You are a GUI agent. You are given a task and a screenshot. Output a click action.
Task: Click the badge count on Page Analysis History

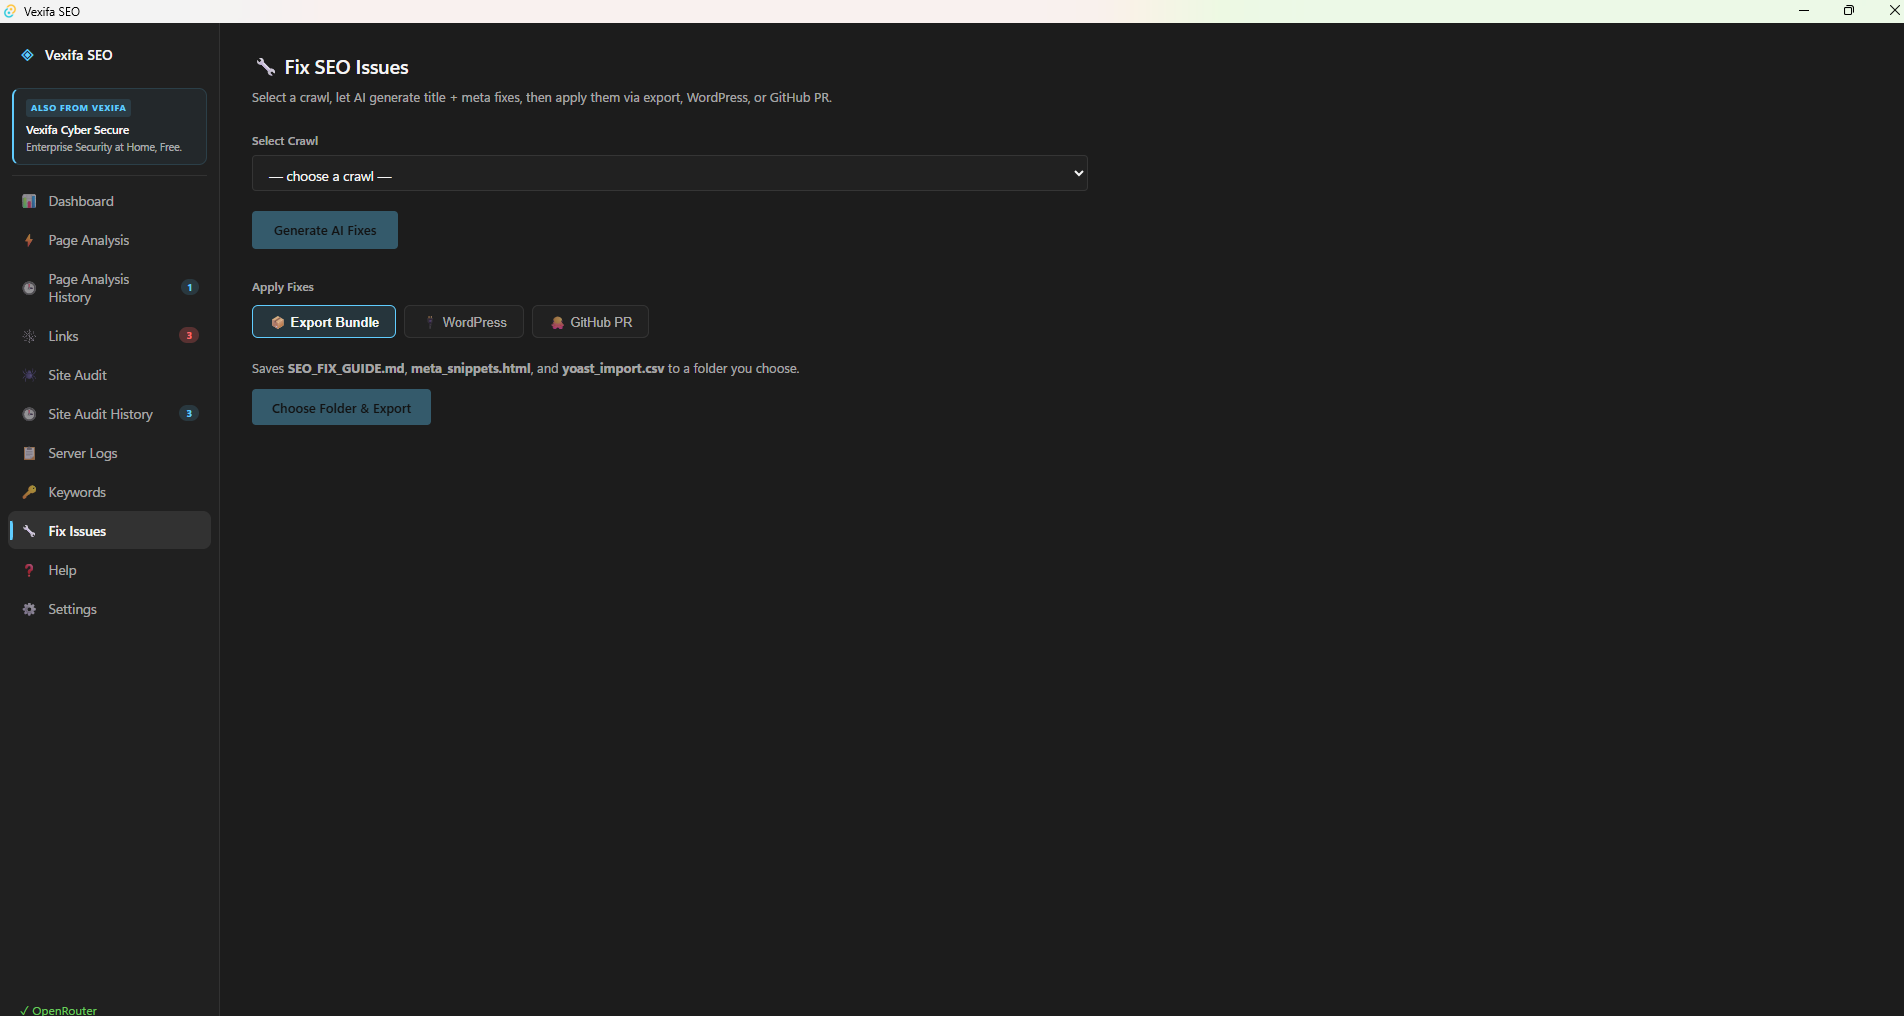pos(190,287)
